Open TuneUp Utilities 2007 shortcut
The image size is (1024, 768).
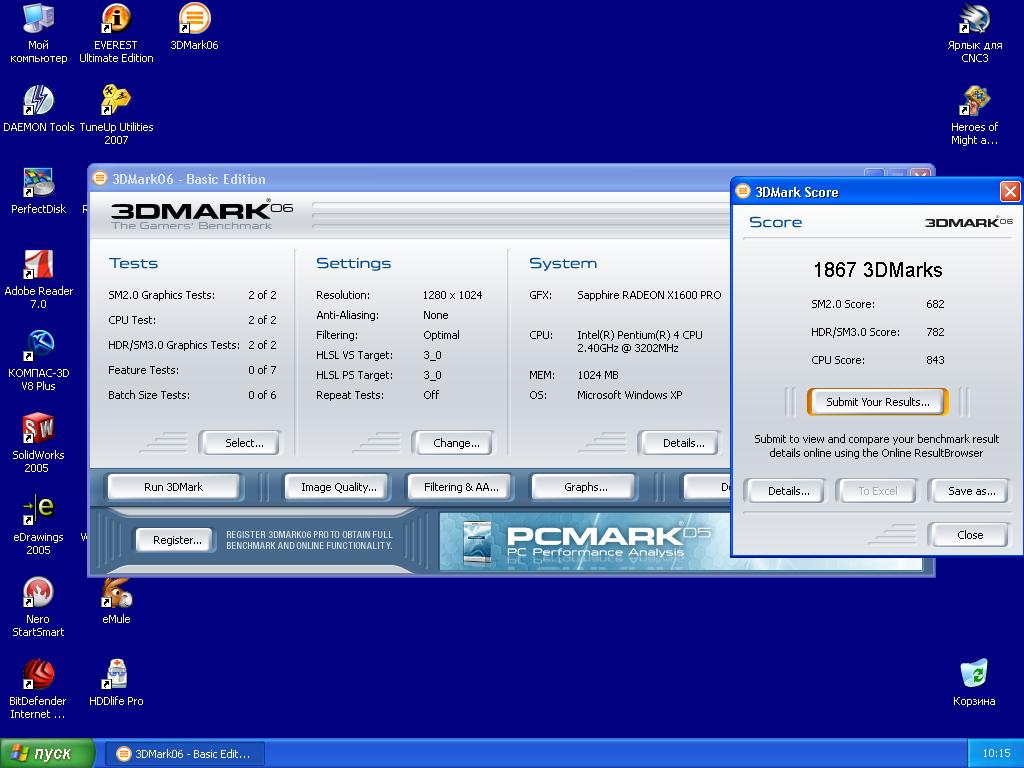click(116, 101)
